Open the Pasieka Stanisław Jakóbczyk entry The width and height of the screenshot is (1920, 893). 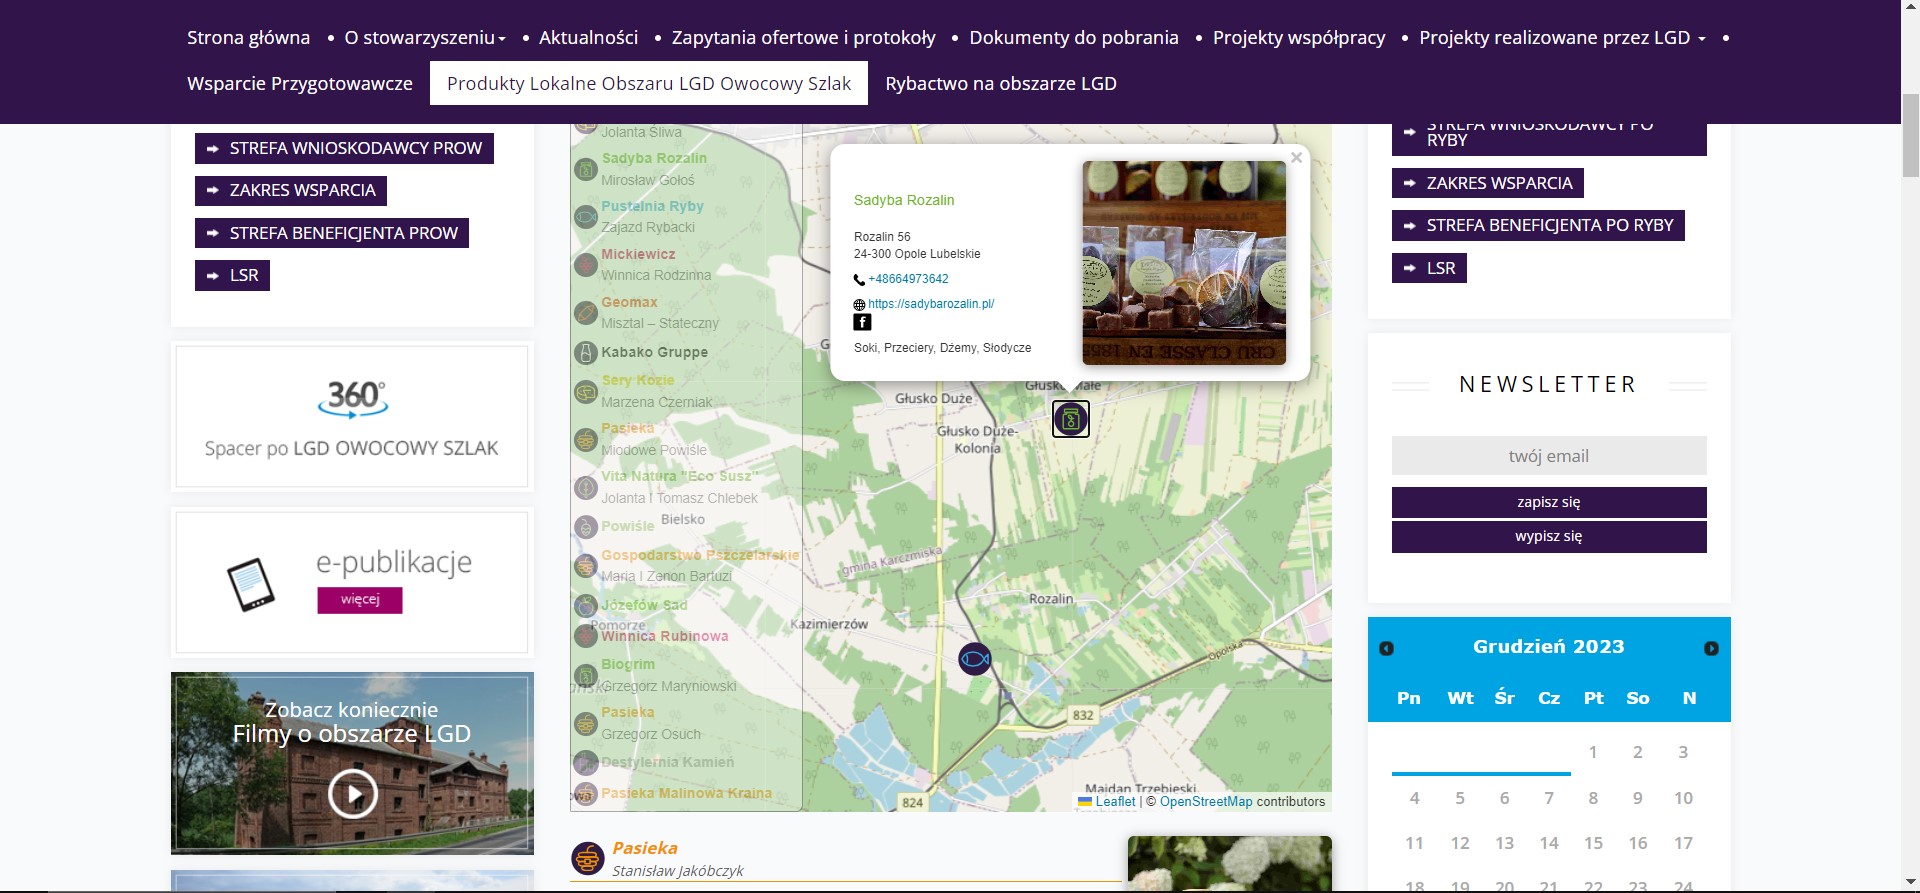click(x=645, y=848)
